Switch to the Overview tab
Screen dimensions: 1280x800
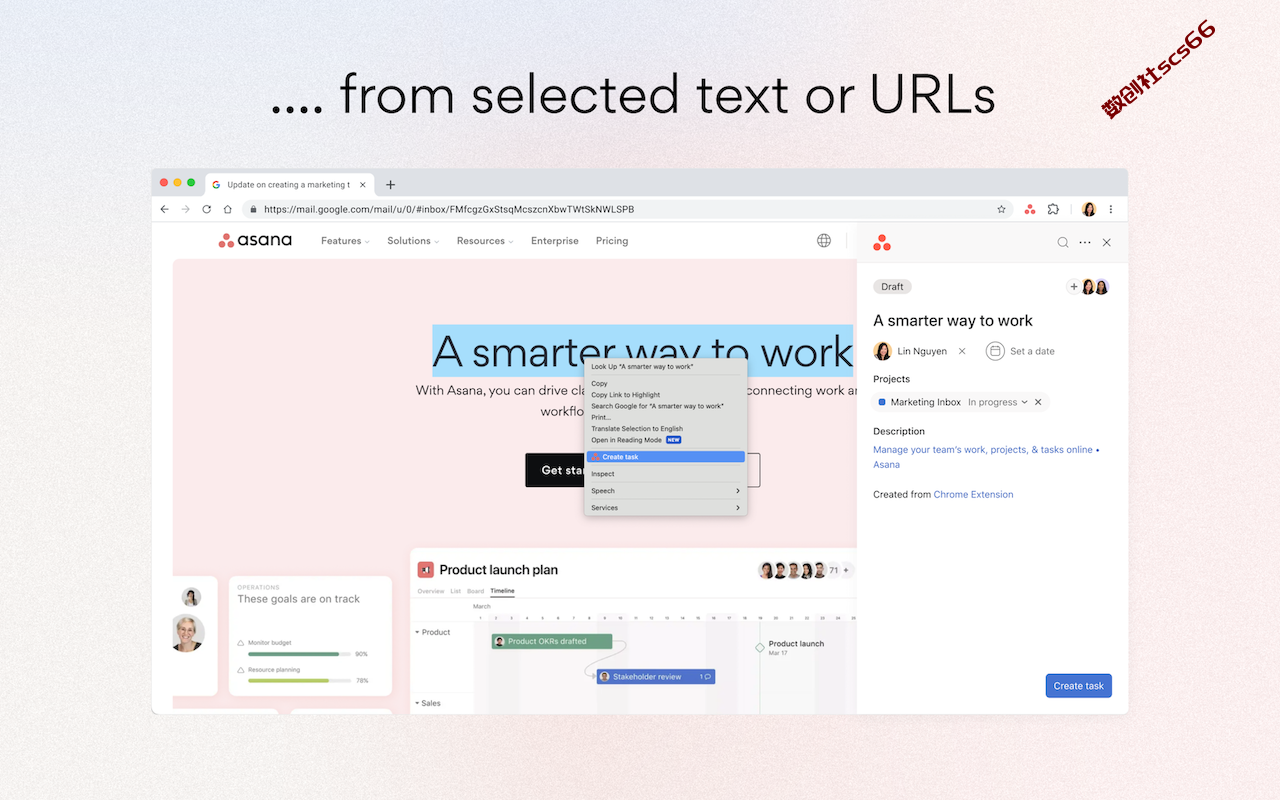(431, 591)
